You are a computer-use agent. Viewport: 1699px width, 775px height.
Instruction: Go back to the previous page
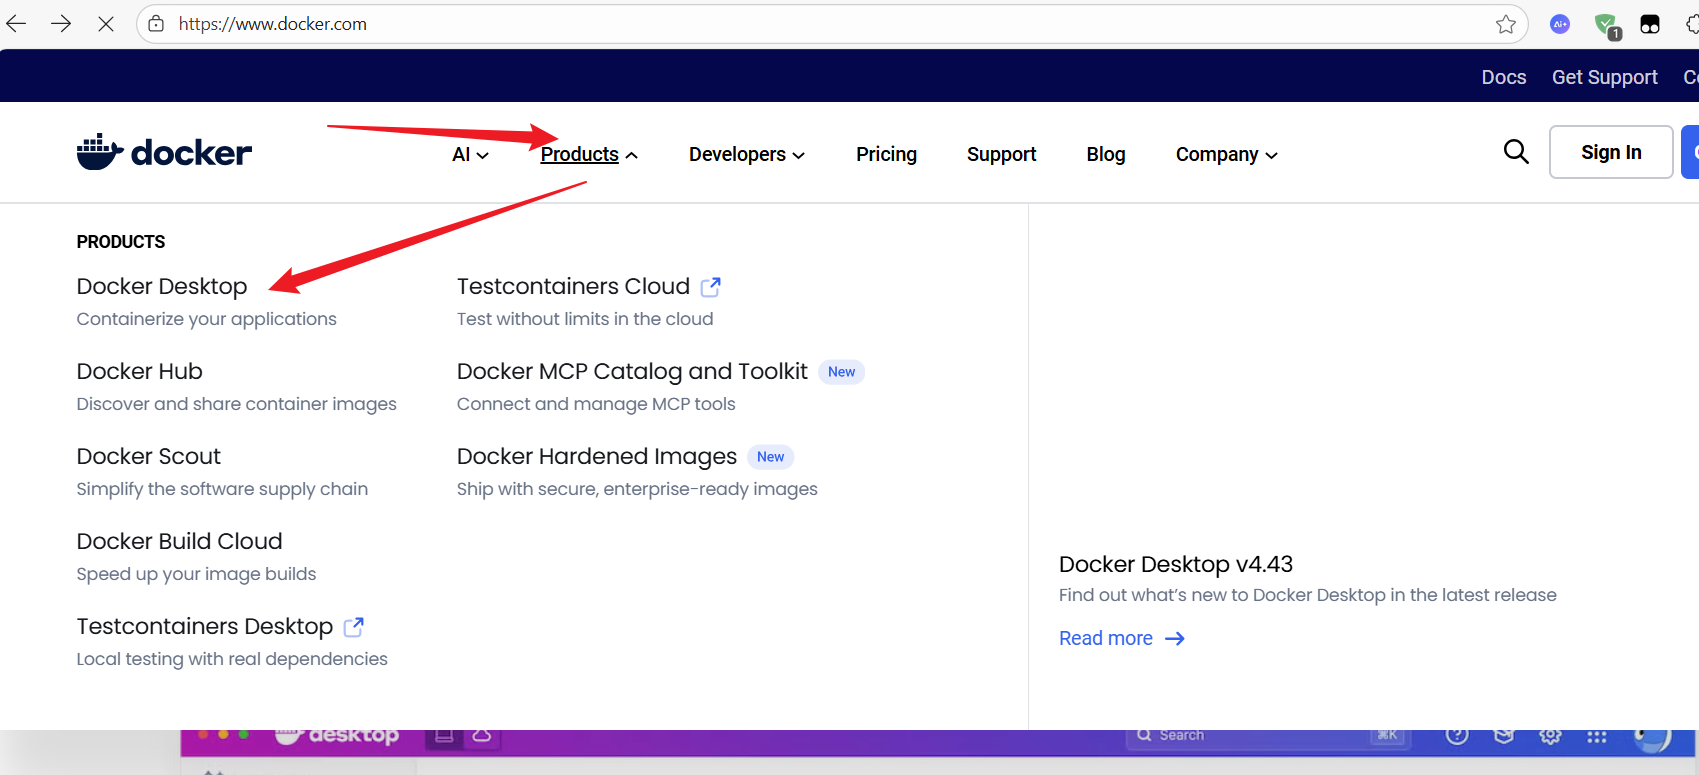coord(17,23)
